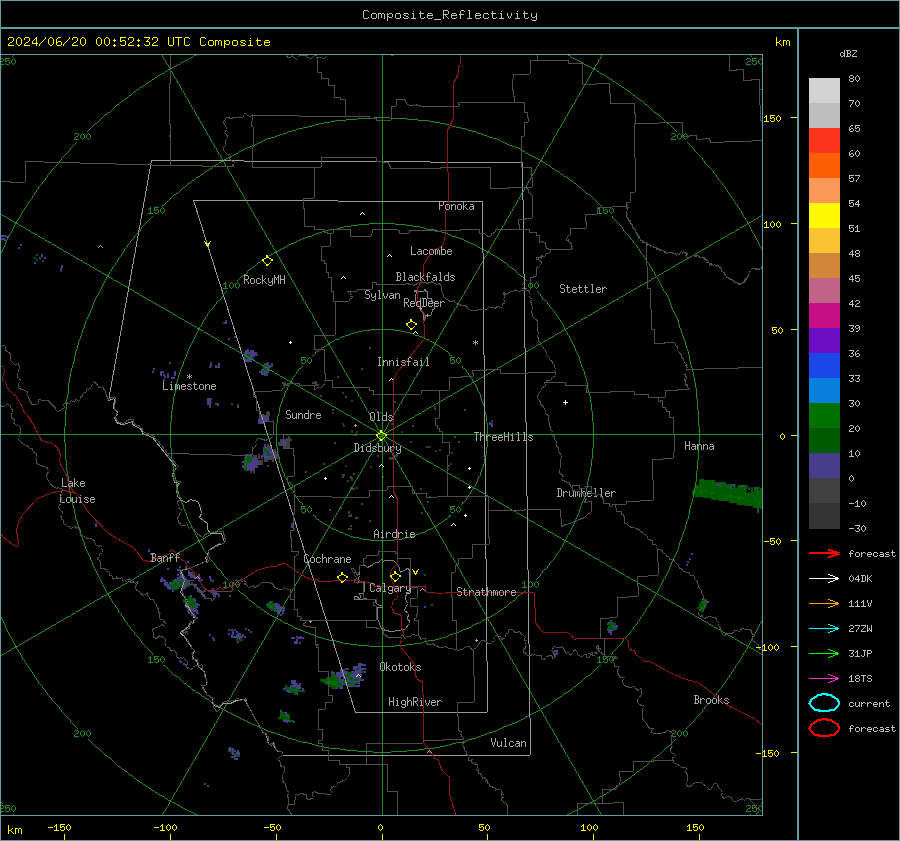Click the Airdrie label
Screen dimensions: 900x841
coord(394,534)
